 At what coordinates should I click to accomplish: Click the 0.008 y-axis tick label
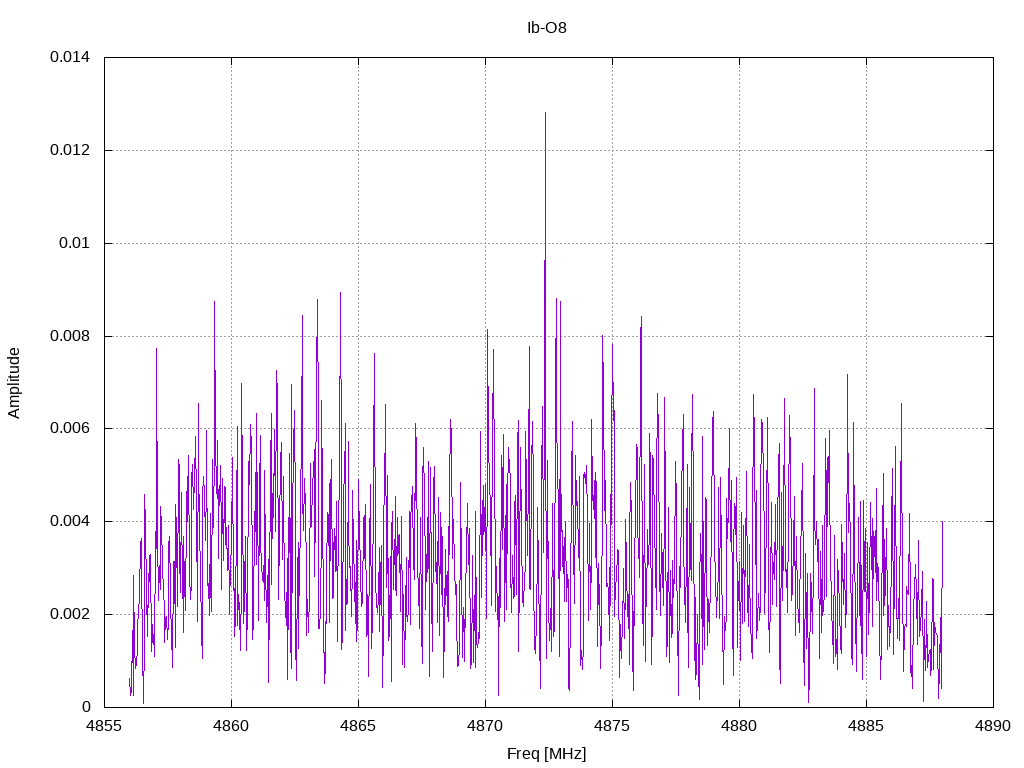pos(70,336)
